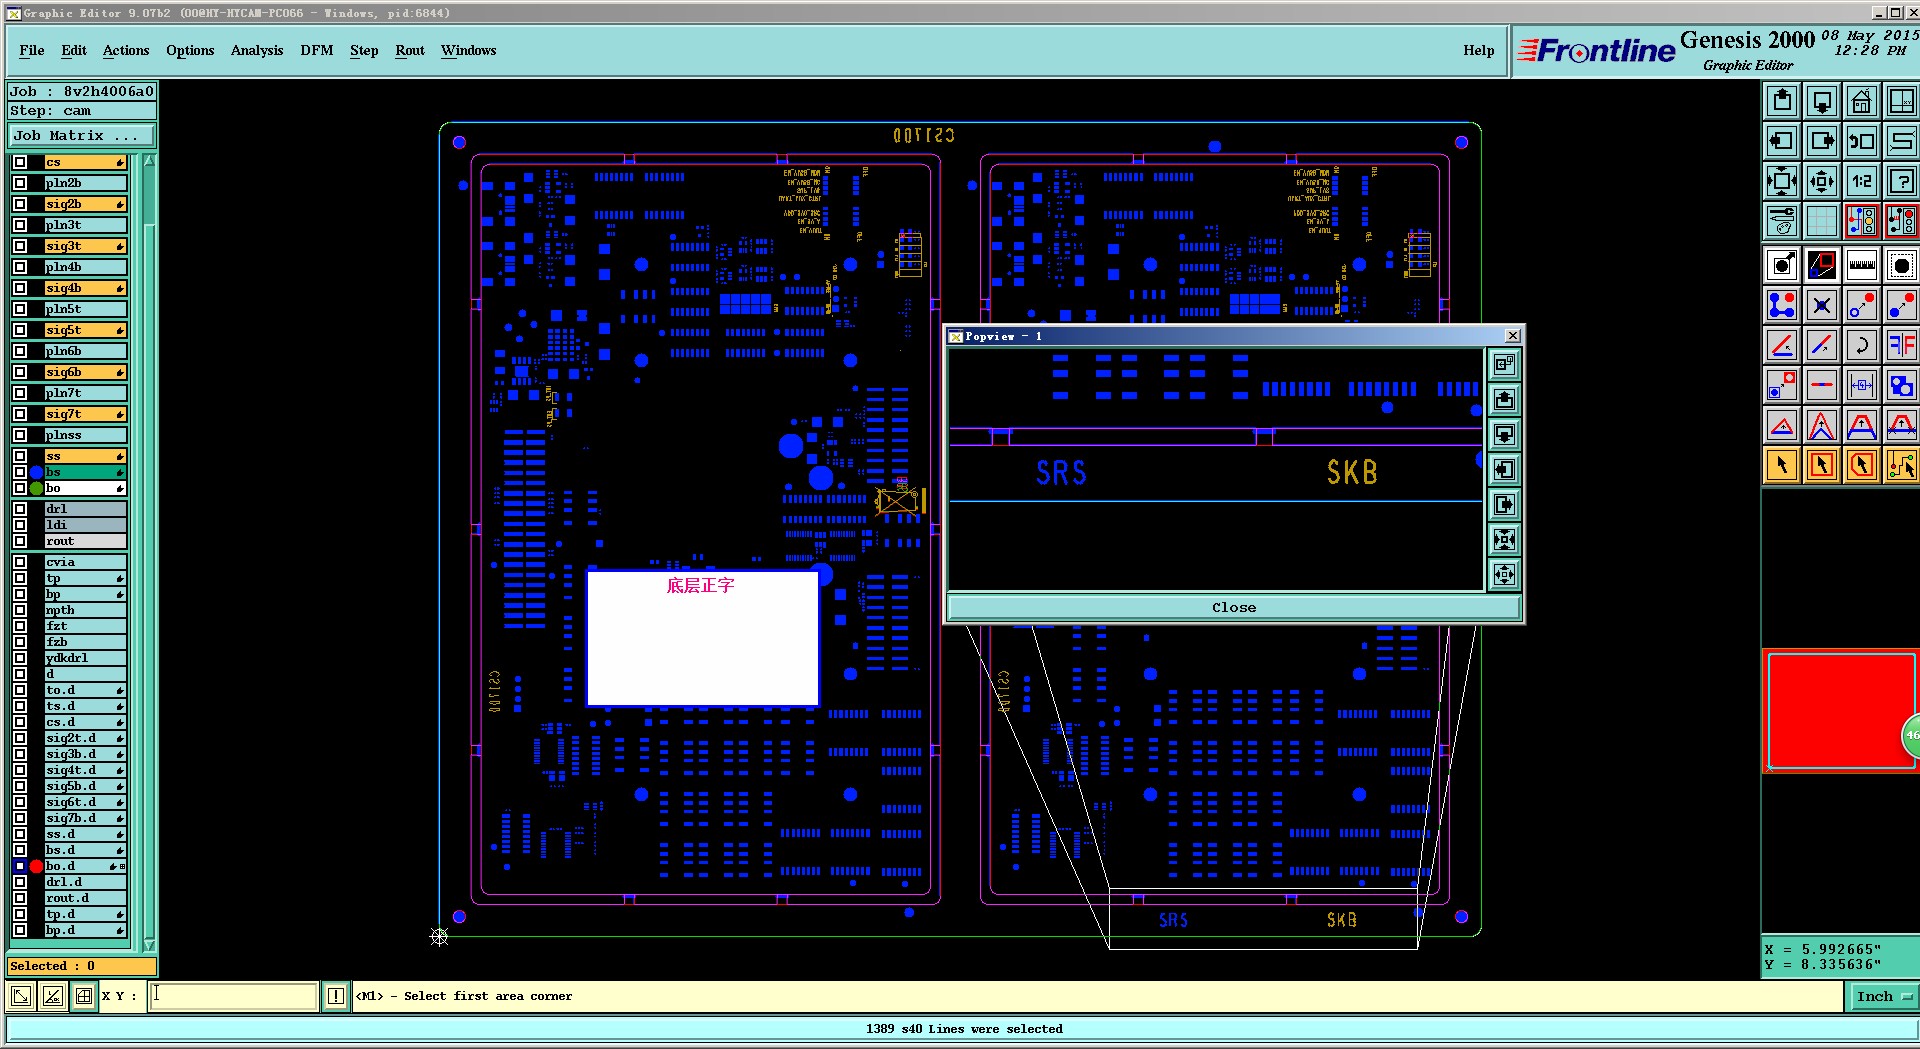Image resolution: width=1920 pixels, height=1049 pixels.
Task: Open the Analysis menu
Action: click(x=257, y=50)
